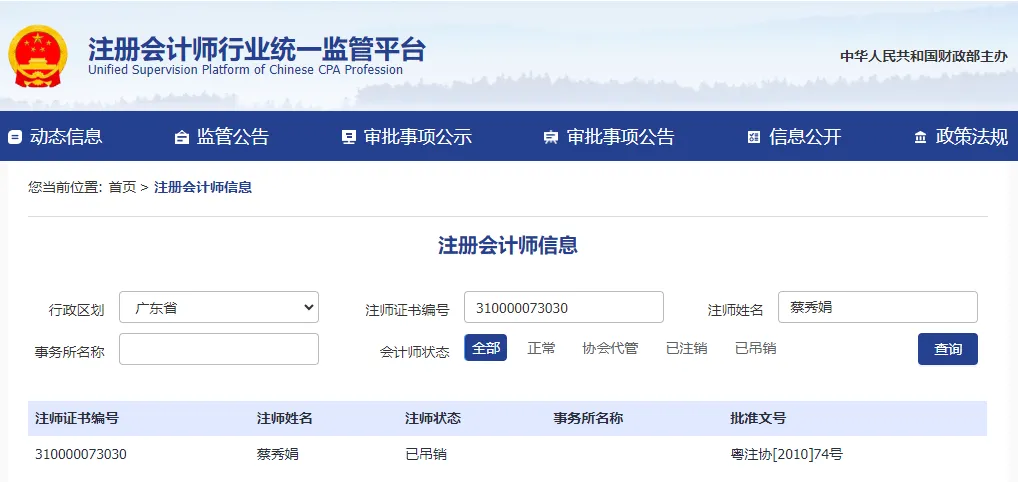Click the 政策法规 nav icon
The image size is (1018, 482).
(920, 138)
